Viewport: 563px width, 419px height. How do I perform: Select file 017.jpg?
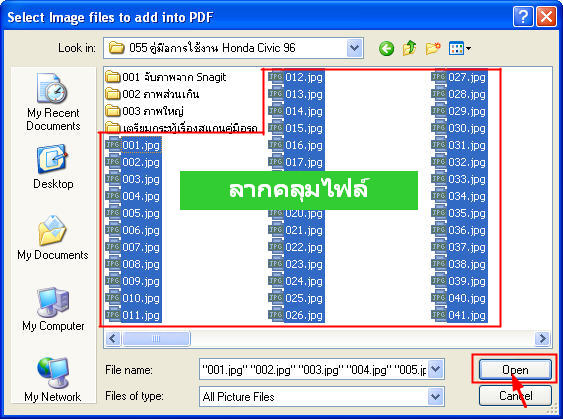point(296,162)
